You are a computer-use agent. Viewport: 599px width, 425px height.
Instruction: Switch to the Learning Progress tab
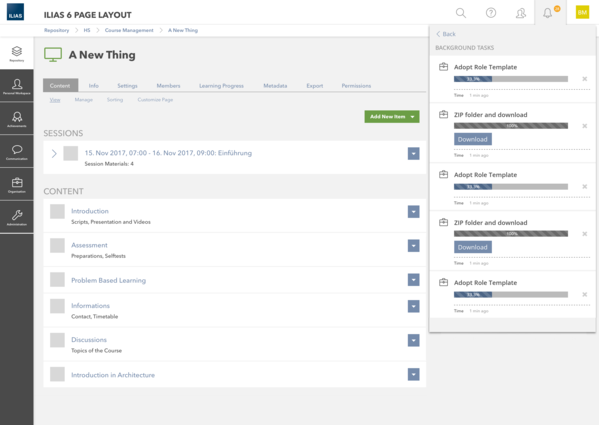[x=221, y=86]
